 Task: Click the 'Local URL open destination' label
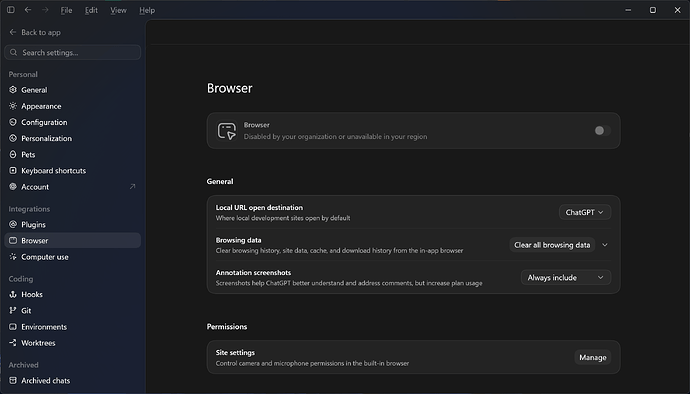click(x=259, y=207)
